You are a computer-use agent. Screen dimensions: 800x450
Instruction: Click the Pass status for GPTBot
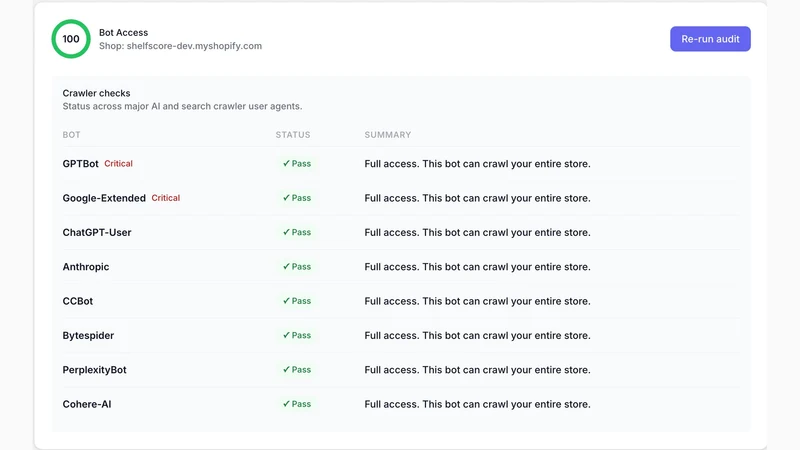pyautogui.click(x=297, y=164)
